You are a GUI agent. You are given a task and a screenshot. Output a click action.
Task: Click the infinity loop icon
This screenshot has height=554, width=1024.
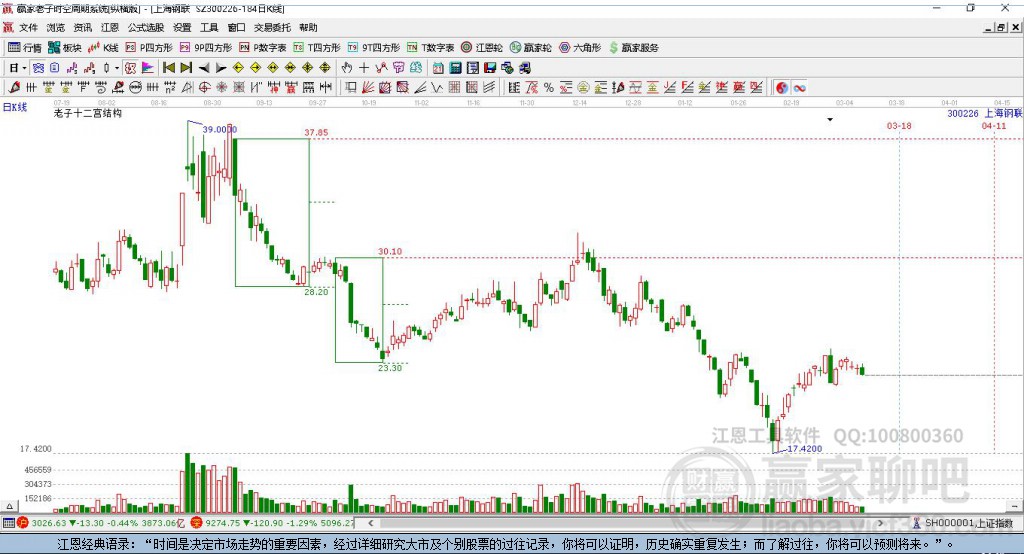tap(799, 88)
